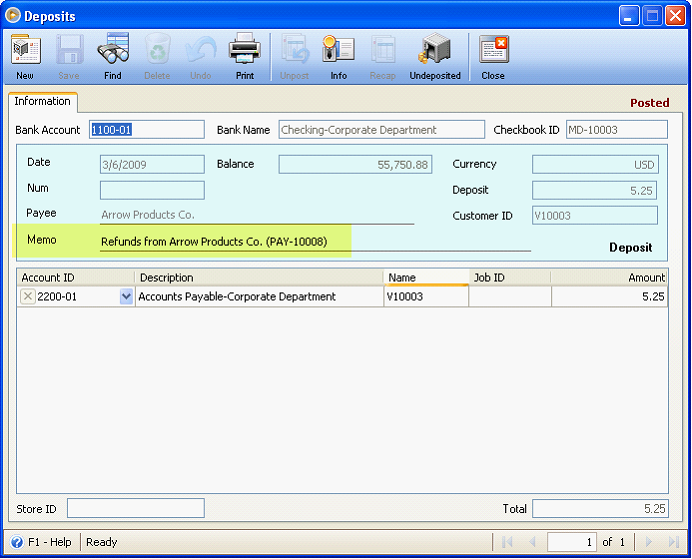The width and height of the screenshot is (692, 559).
Task: Click the Bank Account field 1100-01
Action: click(x=147, y=130)
